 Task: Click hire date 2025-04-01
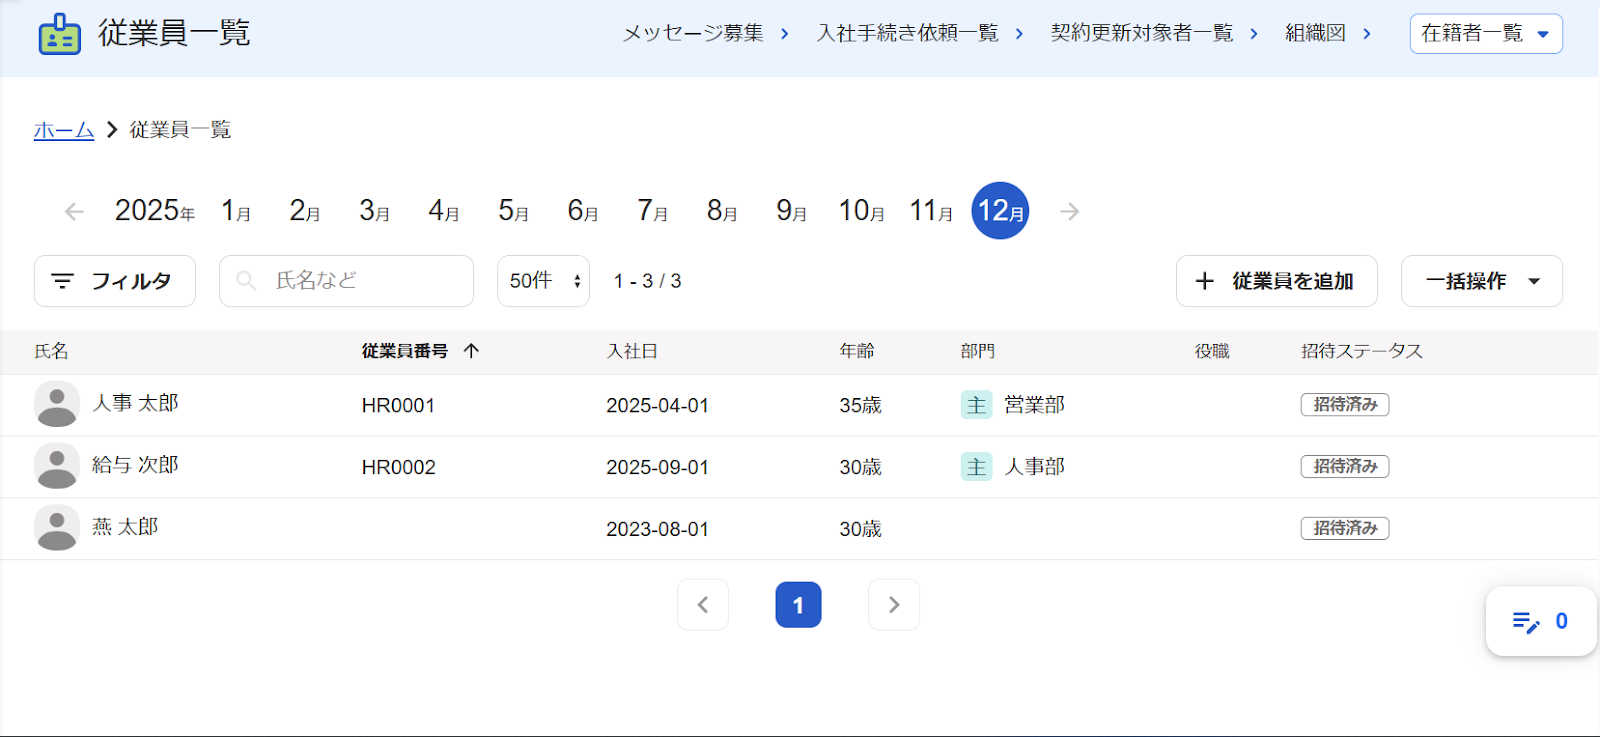657,406
